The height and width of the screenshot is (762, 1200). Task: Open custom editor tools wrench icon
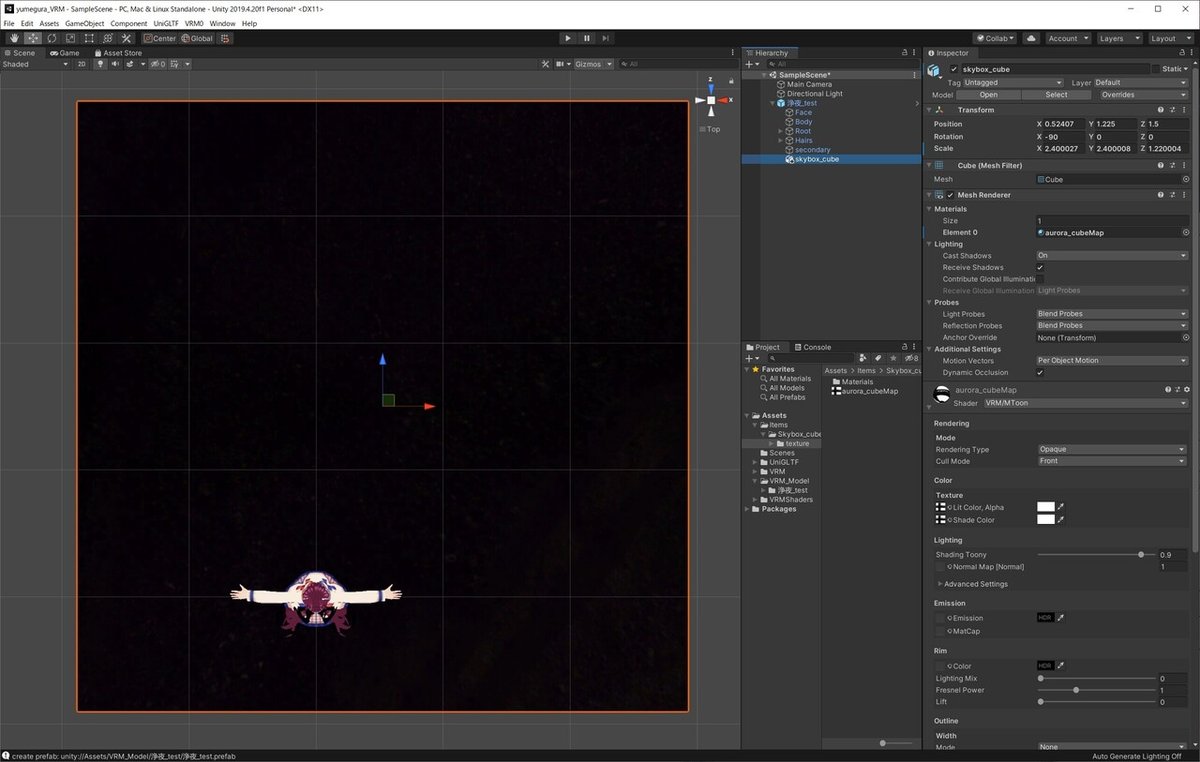pos(126,38)
